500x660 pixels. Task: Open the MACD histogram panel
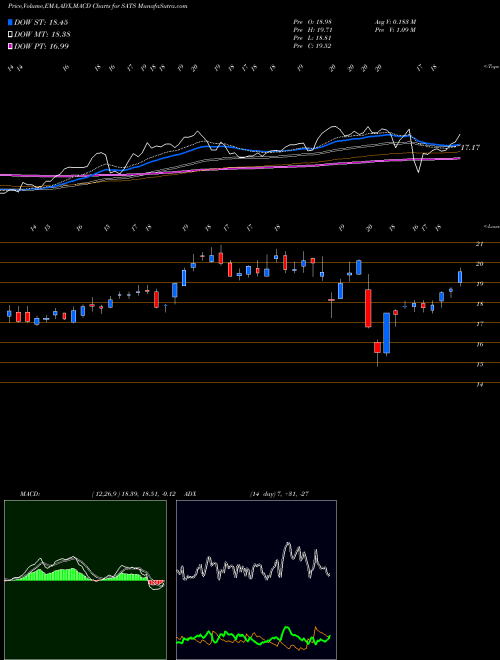[85, 580]
